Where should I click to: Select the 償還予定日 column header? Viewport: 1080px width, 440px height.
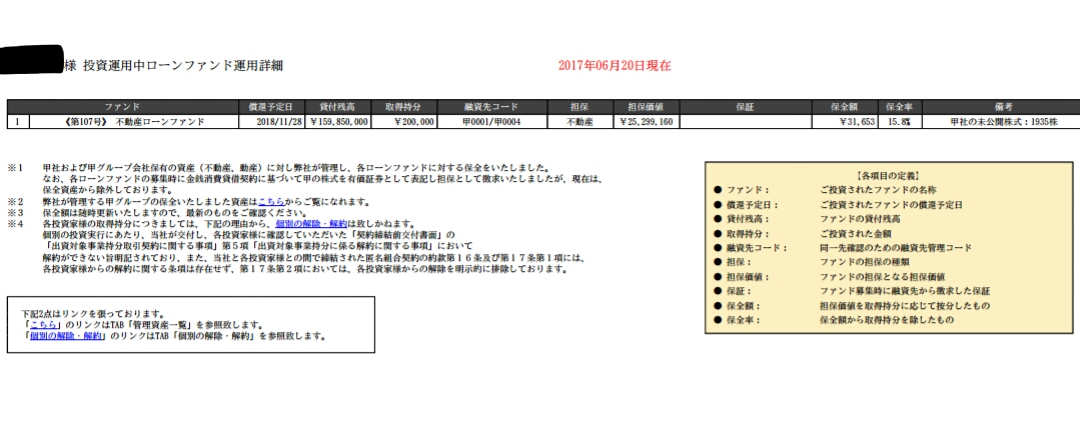(x=270, y=106)
